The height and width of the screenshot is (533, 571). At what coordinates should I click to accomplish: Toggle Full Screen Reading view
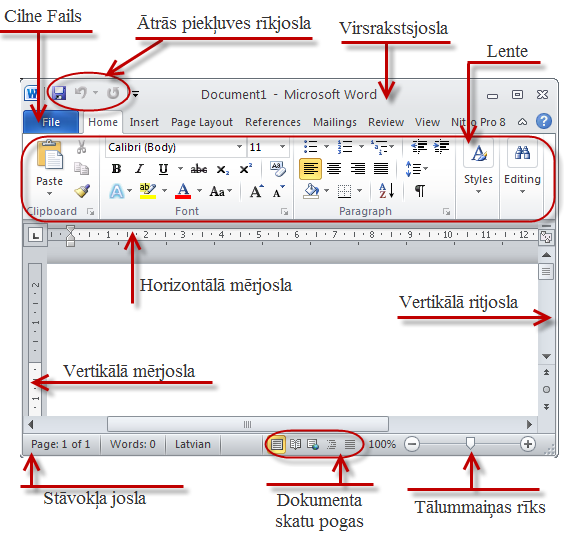point(295,444)
